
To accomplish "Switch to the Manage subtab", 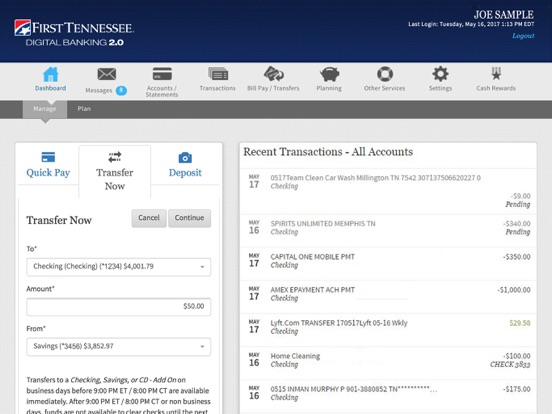I will click(x=45, y=109).
